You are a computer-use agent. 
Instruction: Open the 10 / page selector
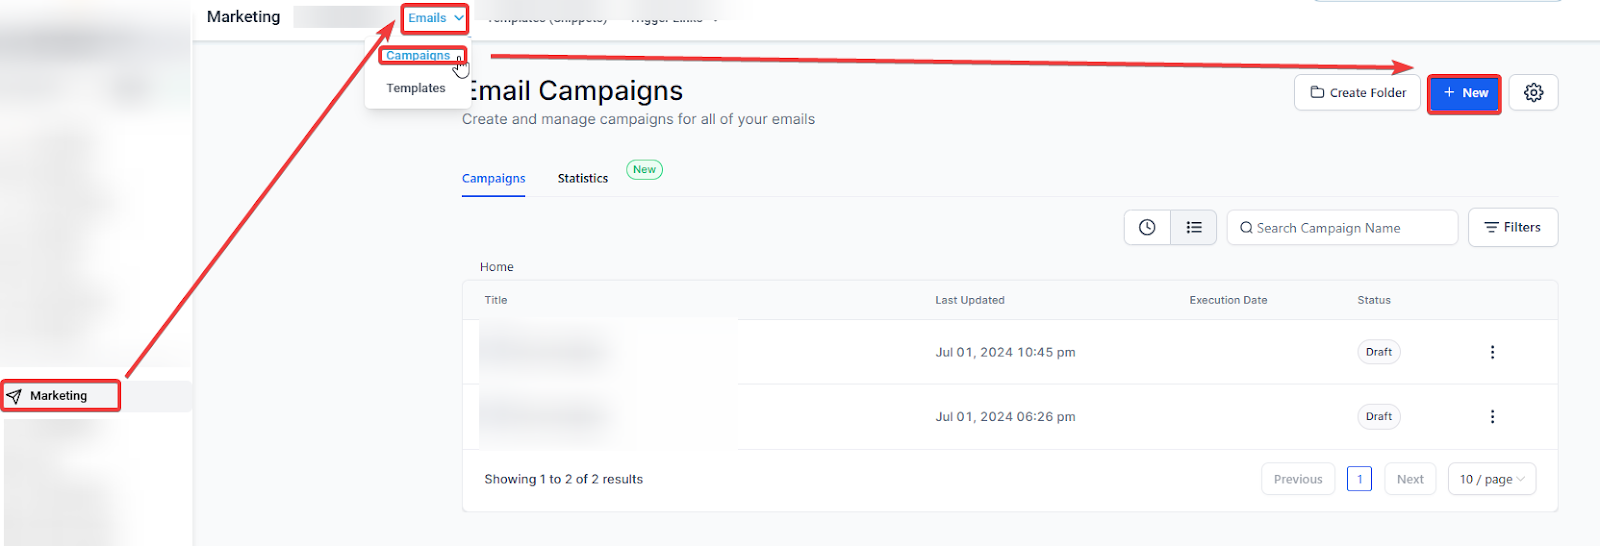click(1491, 479)
